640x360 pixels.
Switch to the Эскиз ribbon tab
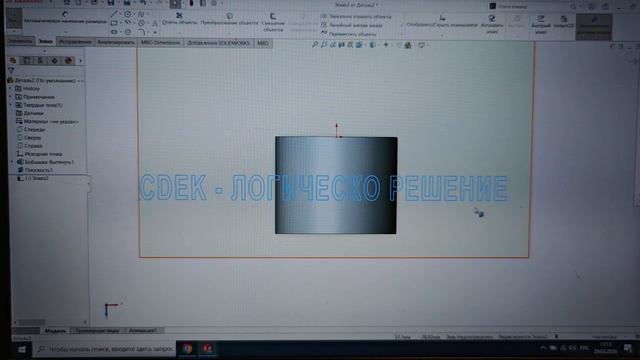coord(45,42)
